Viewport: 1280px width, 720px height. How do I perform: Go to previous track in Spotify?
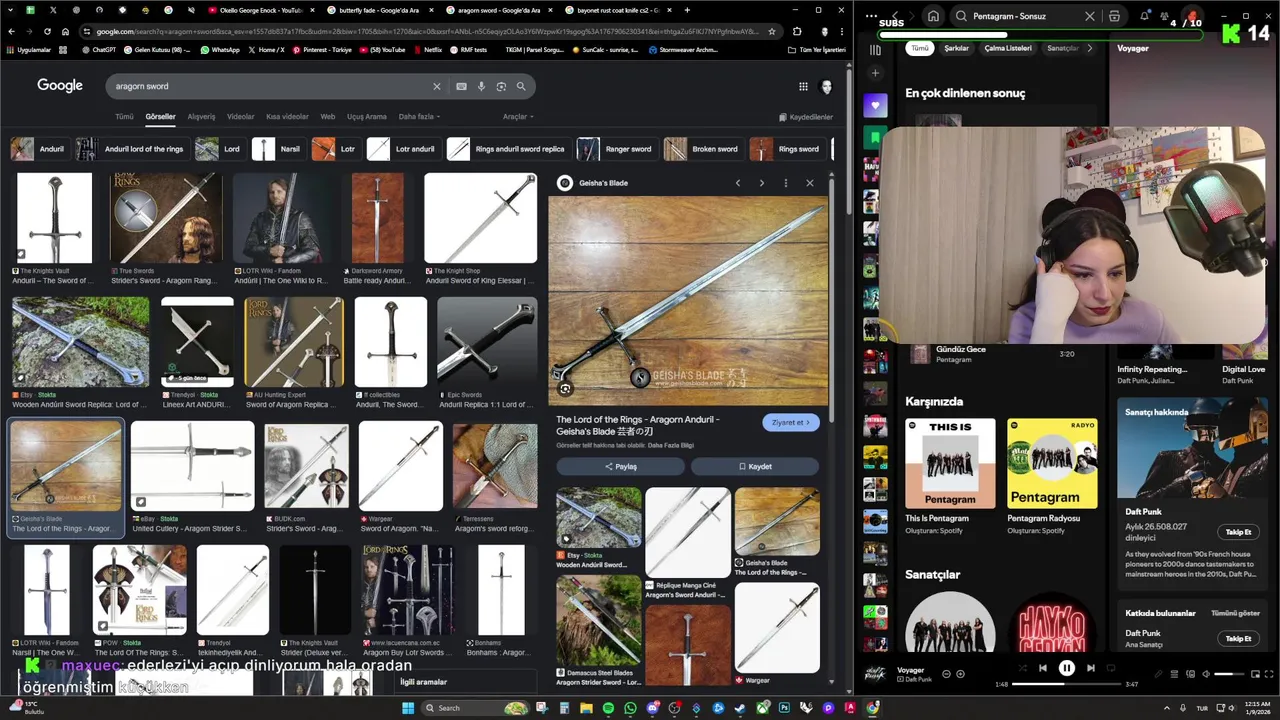[x=1043, y=668]
